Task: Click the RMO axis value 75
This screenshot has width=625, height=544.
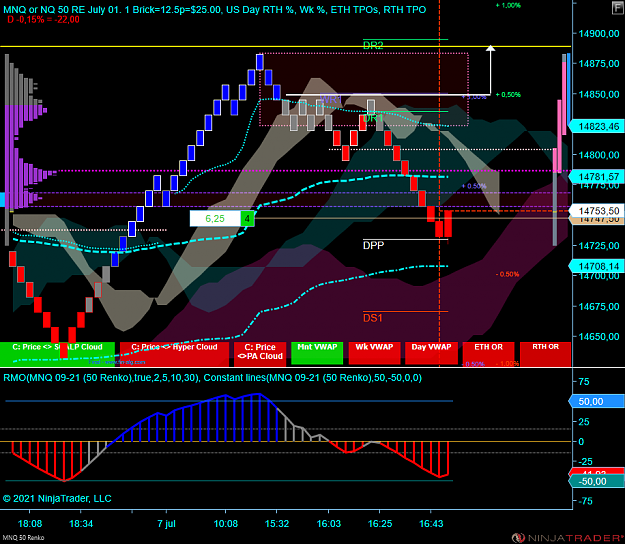Action: click(x=584, y=382)
